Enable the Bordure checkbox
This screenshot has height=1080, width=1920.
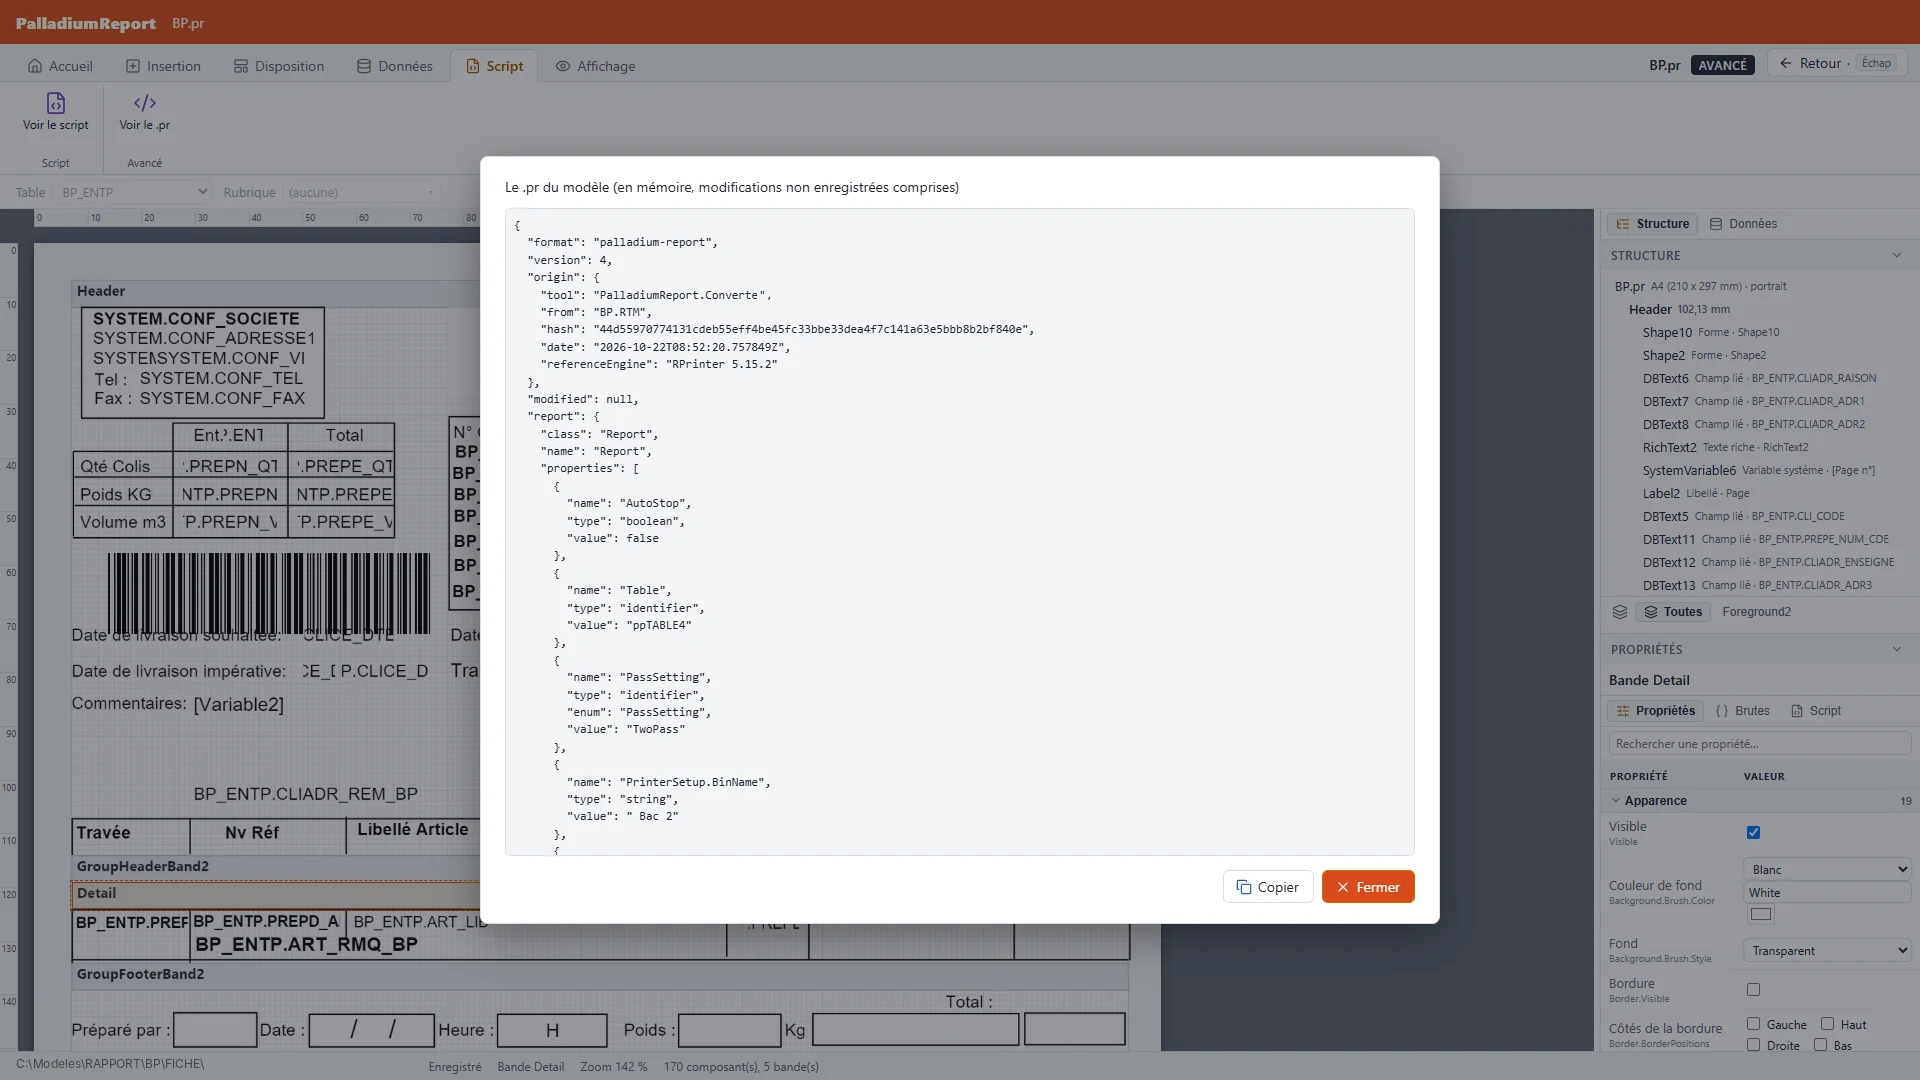(x=1753, y=990)
